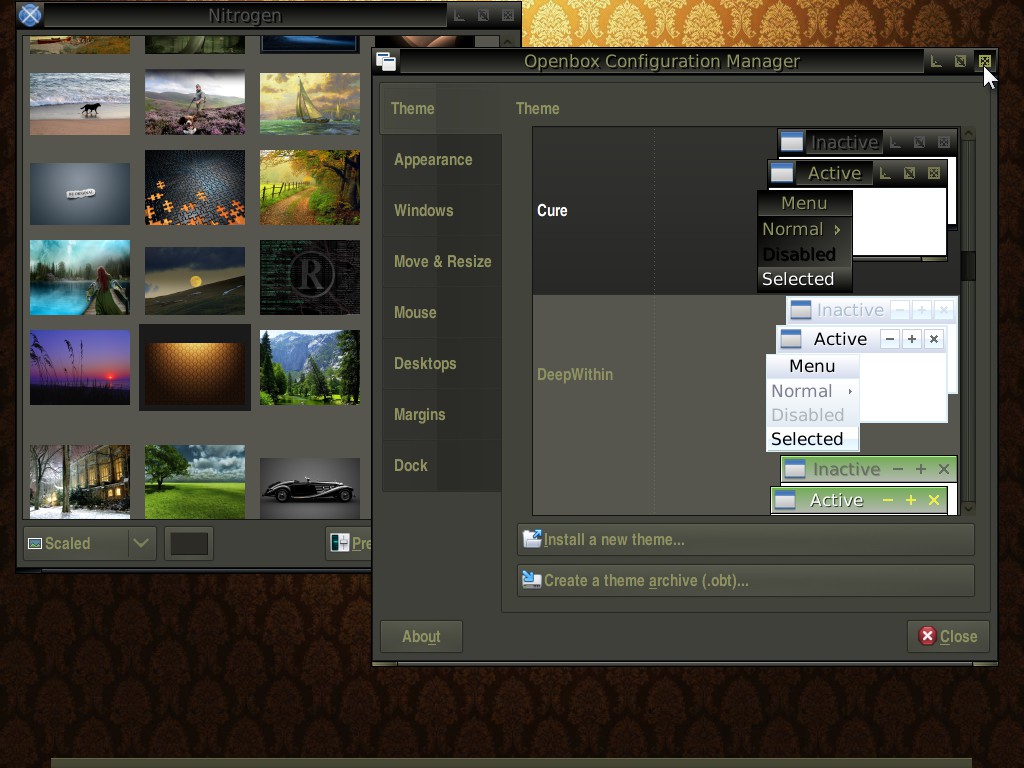Screen dimensions: 1024x768
Task: Click Install a new theme button
Action: point(746,539)
